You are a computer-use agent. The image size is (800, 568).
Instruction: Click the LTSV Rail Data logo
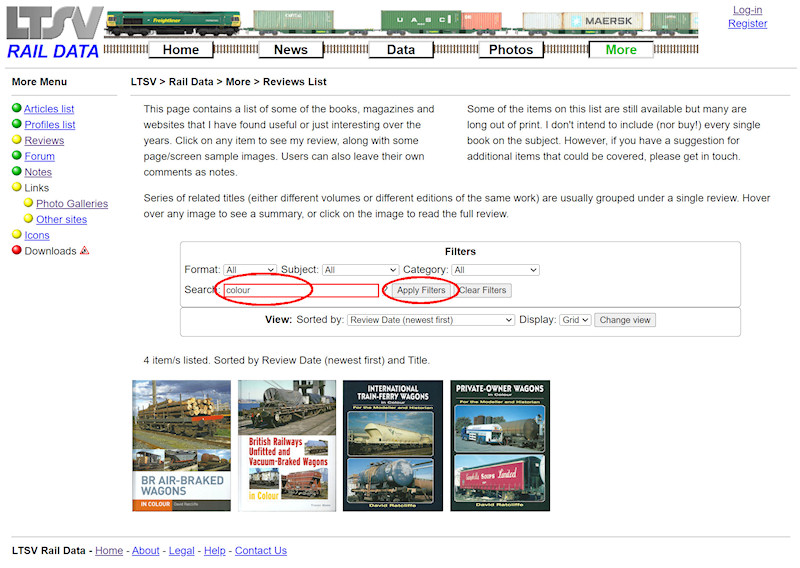click(53, 33)
